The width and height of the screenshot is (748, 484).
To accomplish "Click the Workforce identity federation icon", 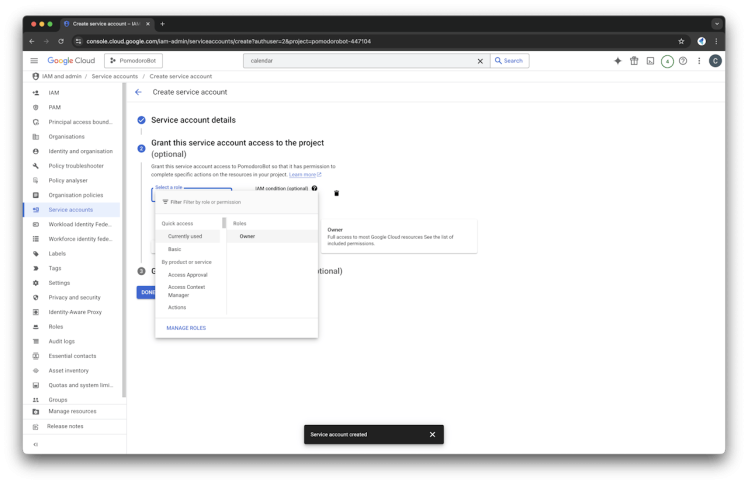I will [36, 239].
